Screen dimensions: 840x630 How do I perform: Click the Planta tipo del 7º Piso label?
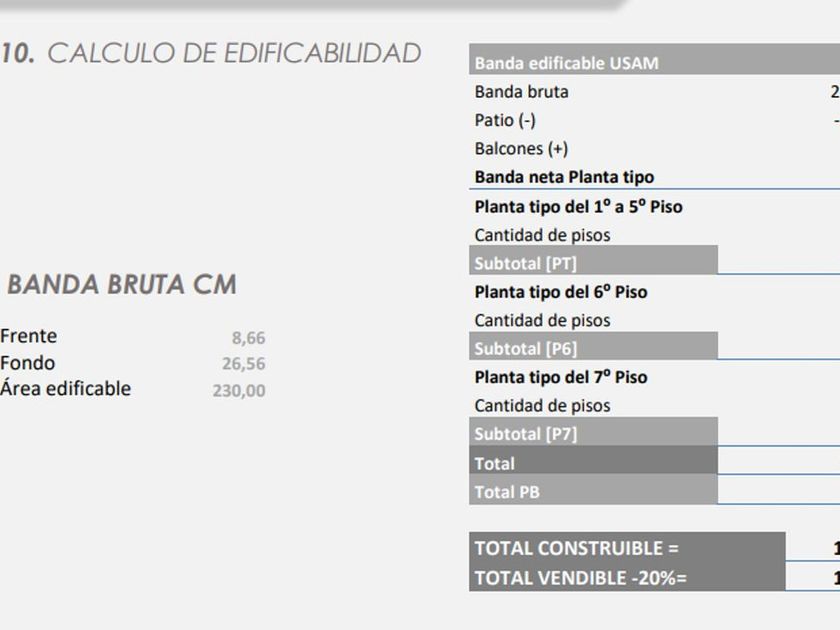(x=560, y=377)
